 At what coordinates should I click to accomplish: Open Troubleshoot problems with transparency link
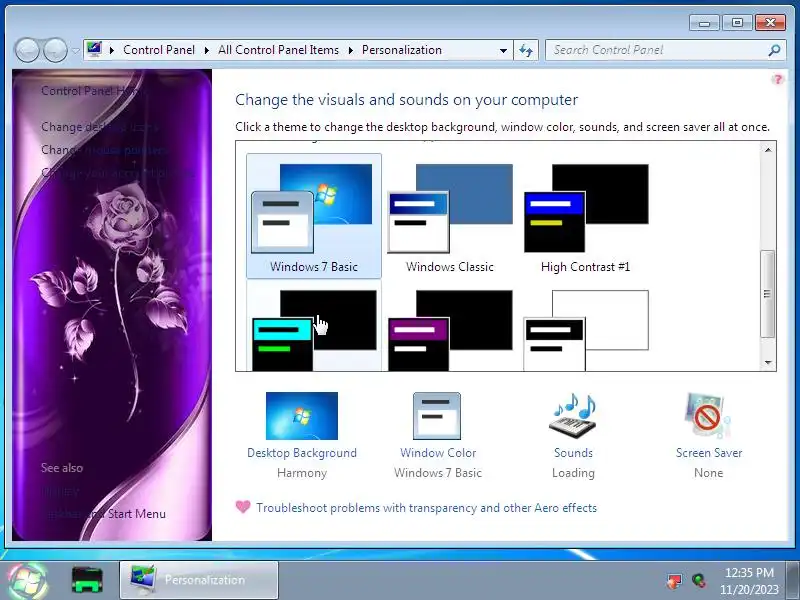pos(427,508)
